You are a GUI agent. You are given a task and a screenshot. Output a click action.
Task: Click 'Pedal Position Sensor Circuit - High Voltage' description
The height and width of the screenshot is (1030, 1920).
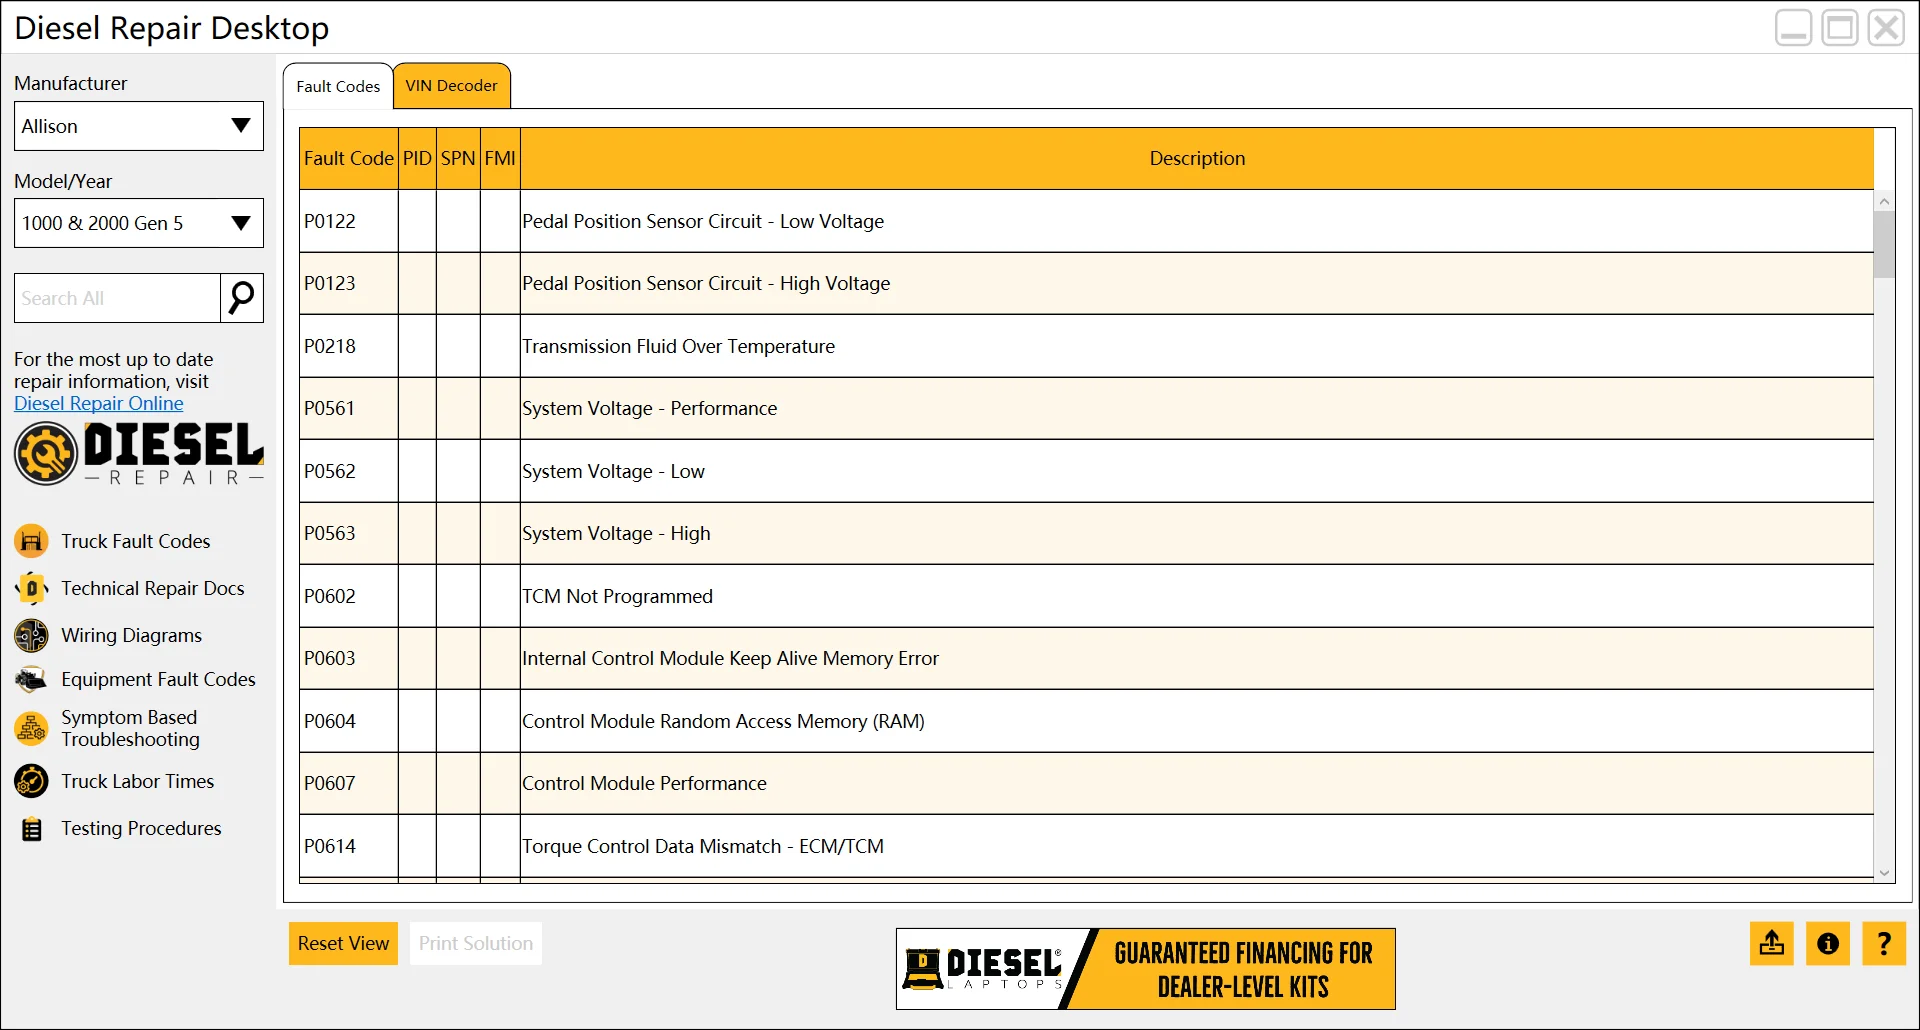click(x=706, y=283)
